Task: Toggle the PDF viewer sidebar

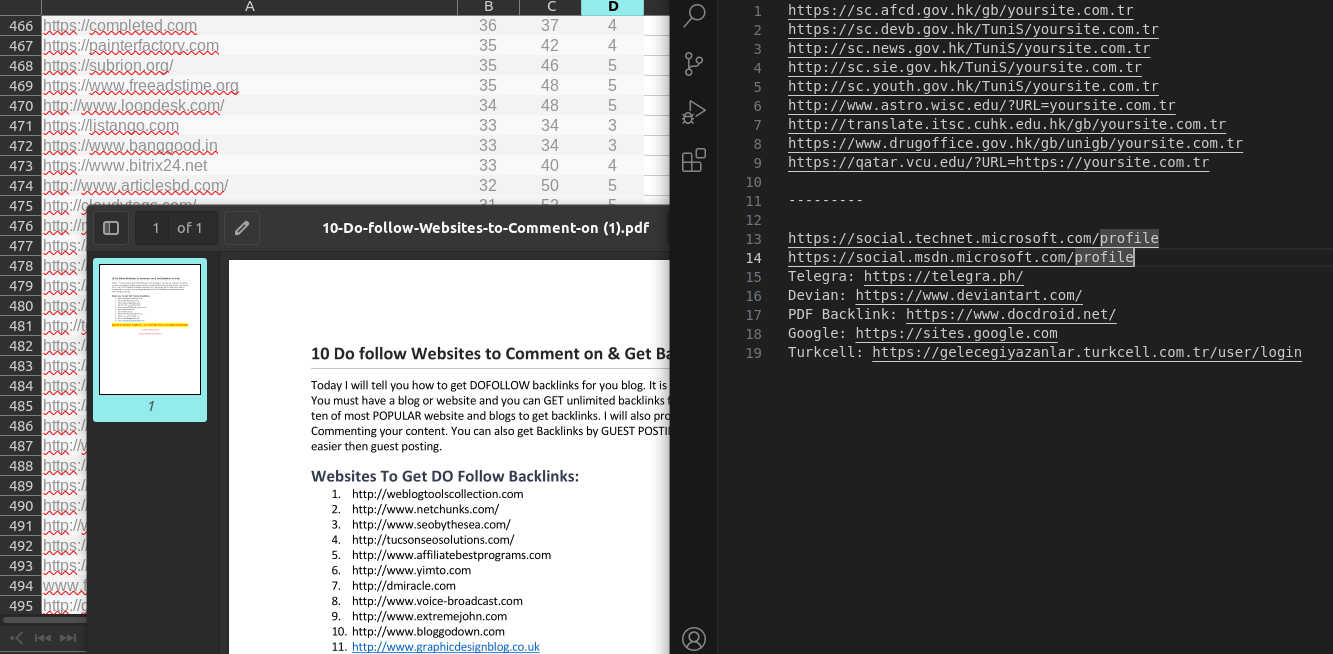Action: click(111, 228)
